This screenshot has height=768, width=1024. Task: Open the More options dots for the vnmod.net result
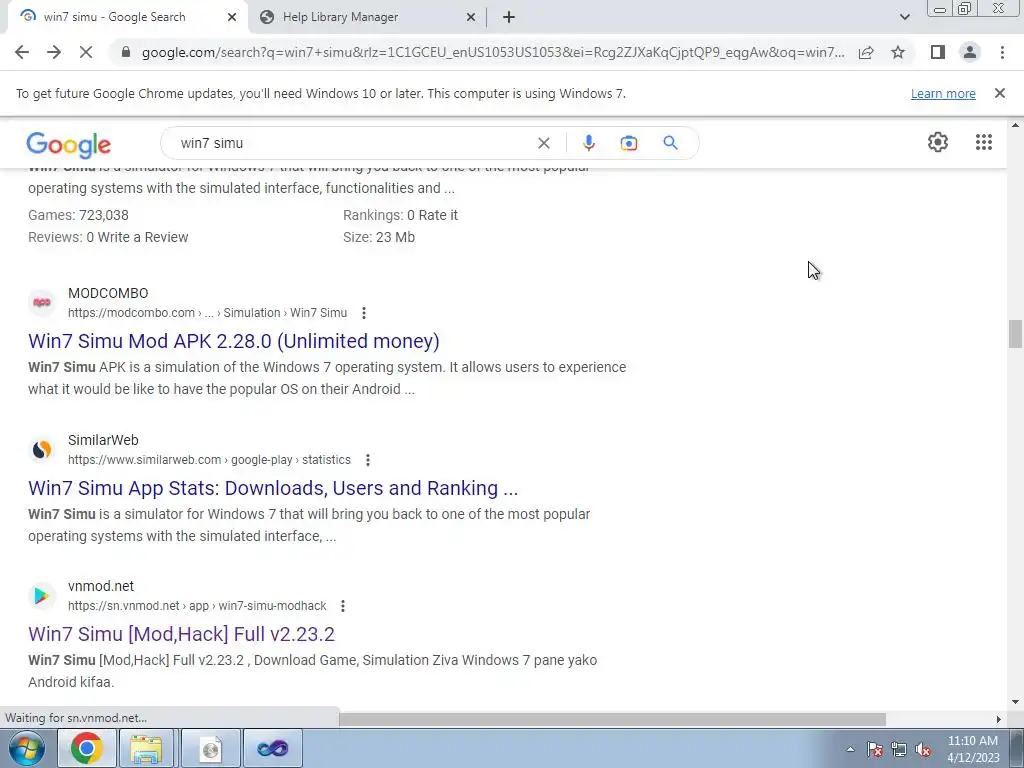pyautogui.click(x=343, y=606)
